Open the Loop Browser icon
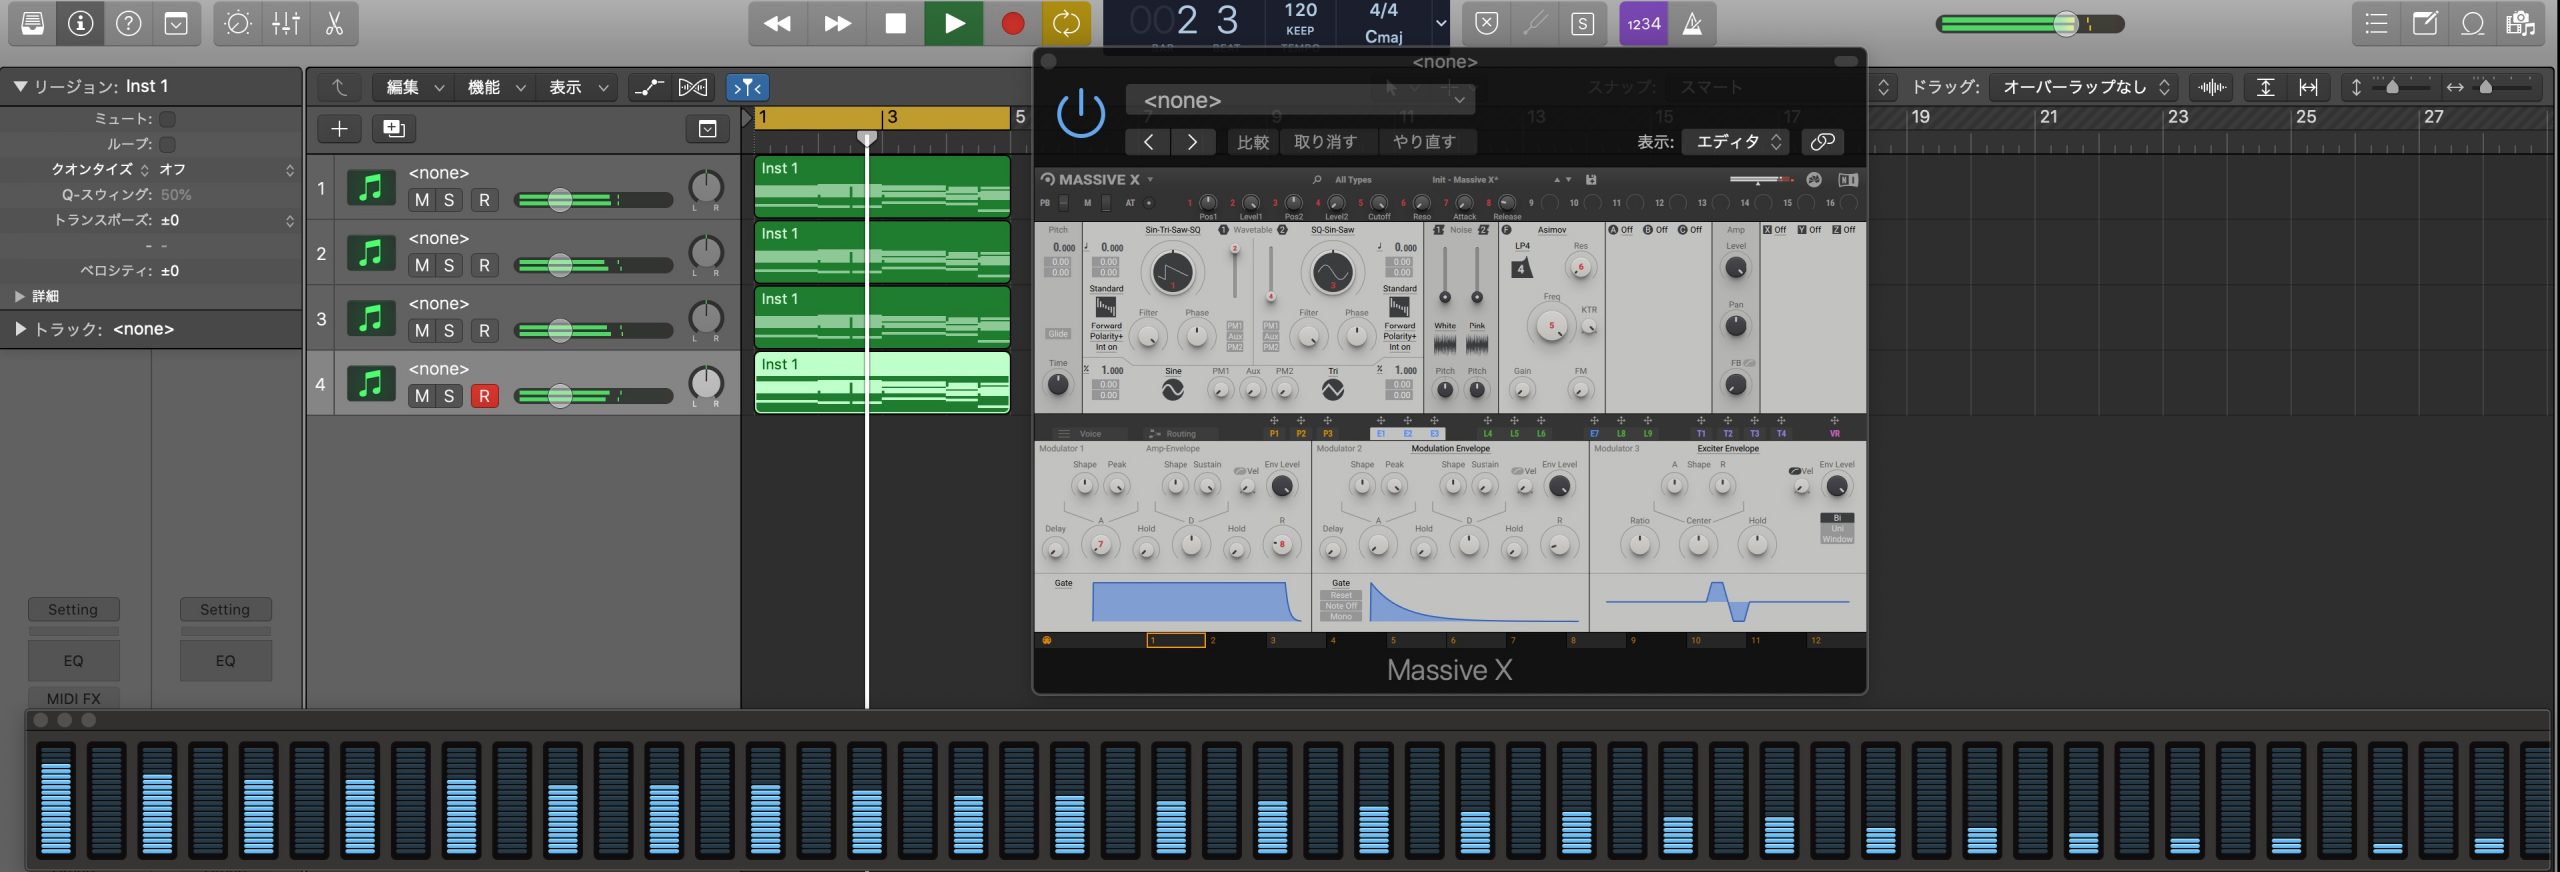 (x=2473, y=23)
